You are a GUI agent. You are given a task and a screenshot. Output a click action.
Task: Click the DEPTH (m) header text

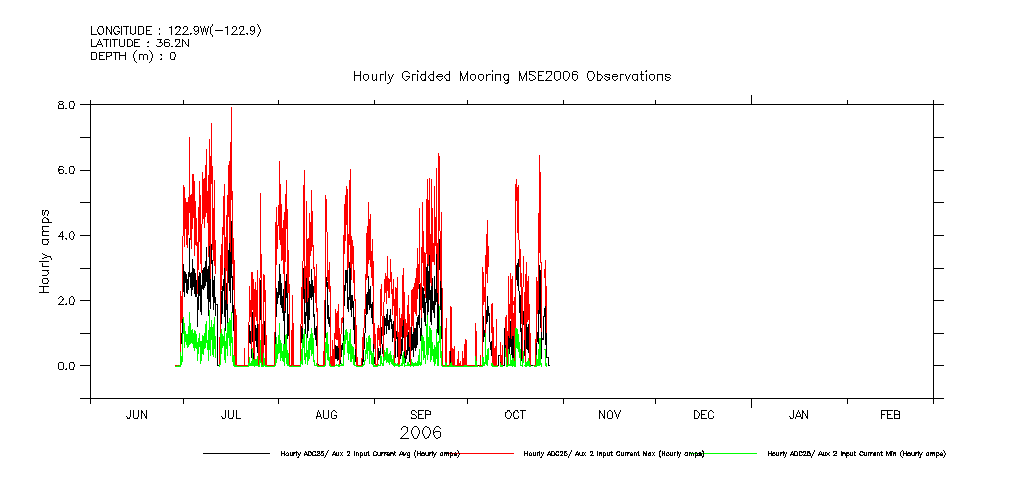click(133, 56)
